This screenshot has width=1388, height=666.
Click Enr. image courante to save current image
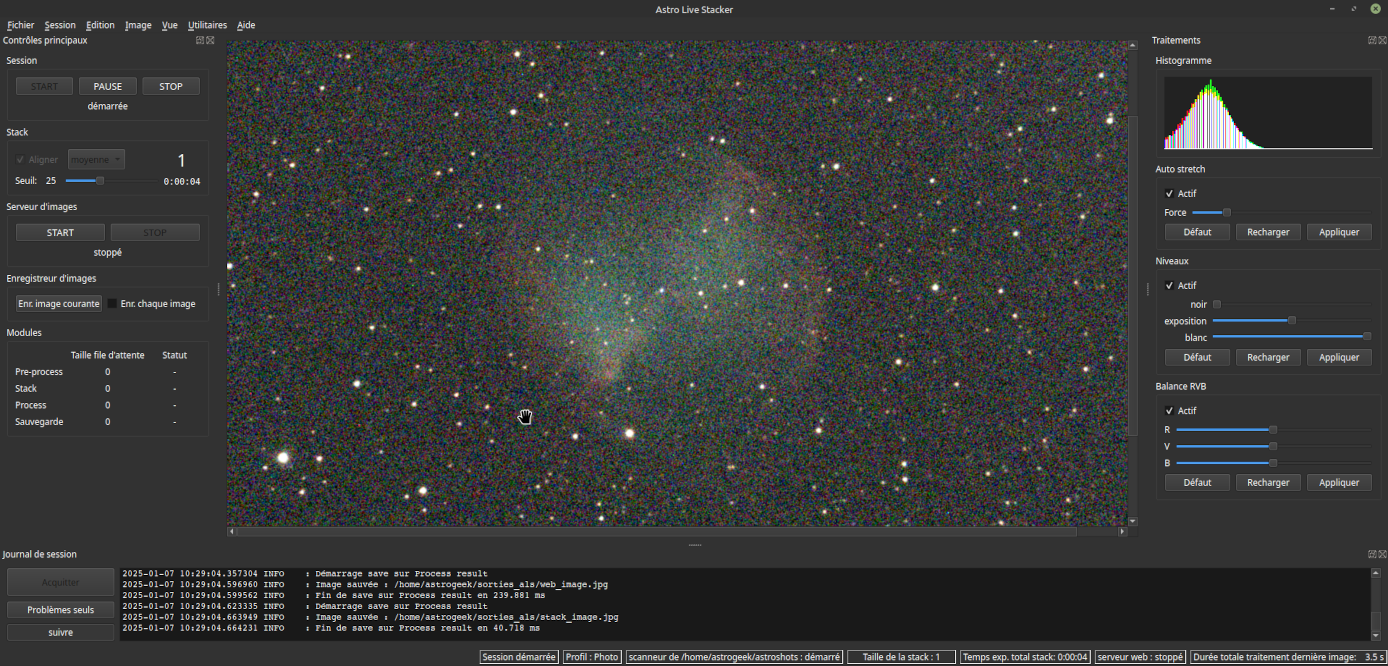pyautogui.click(x=58, y=303)
